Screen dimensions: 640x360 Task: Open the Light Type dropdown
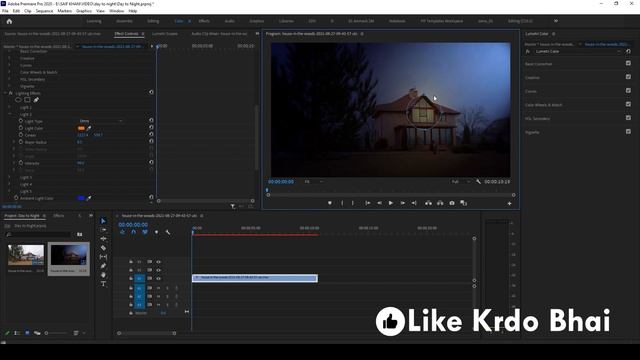(101, 121)
